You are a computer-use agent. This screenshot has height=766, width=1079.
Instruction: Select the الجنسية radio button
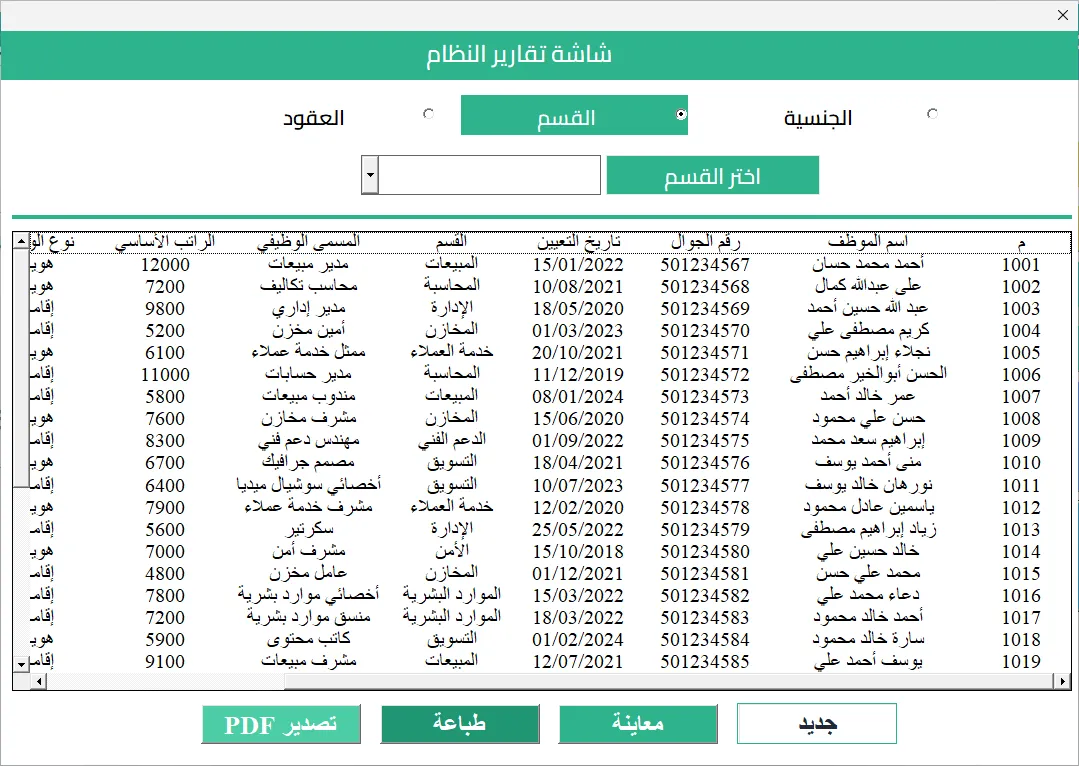[932, 114]
